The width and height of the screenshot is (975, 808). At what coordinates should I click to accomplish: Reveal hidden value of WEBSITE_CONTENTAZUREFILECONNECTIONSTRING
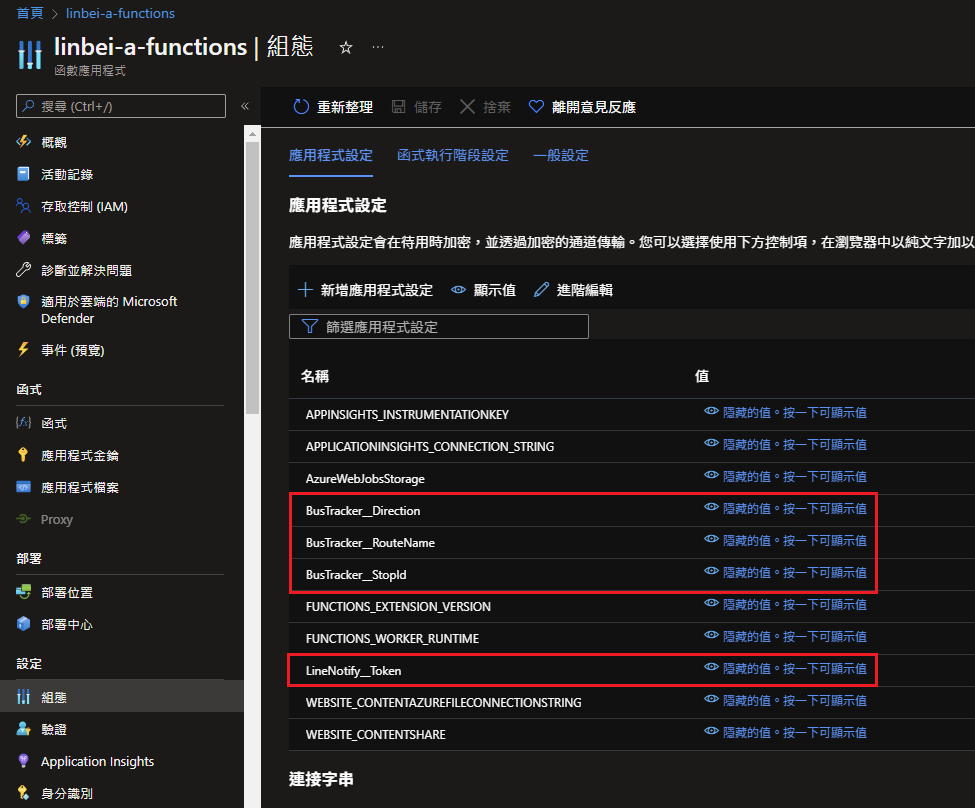tap(785, 700)
